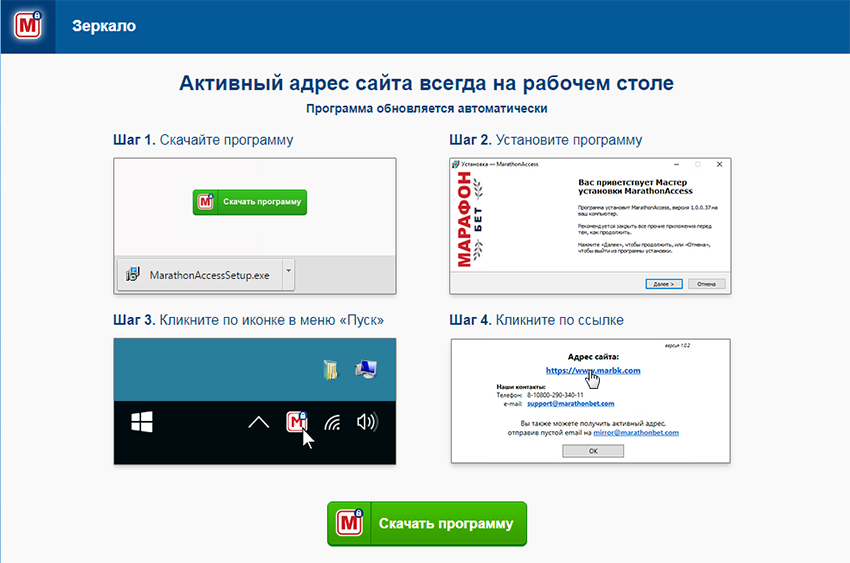Click 'Далее >' in the installer wizard

[x=662, y=283]
